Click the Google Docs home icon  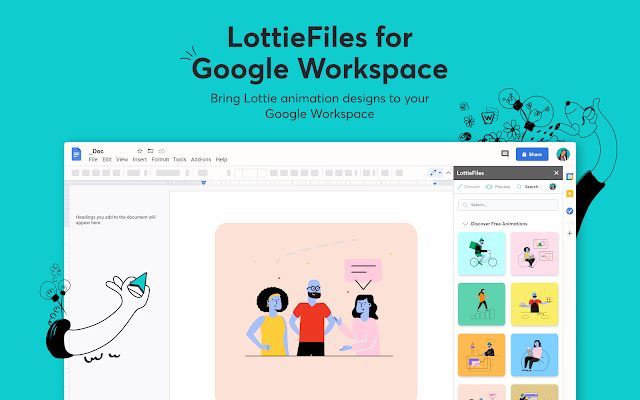click(x=76, y=154)
